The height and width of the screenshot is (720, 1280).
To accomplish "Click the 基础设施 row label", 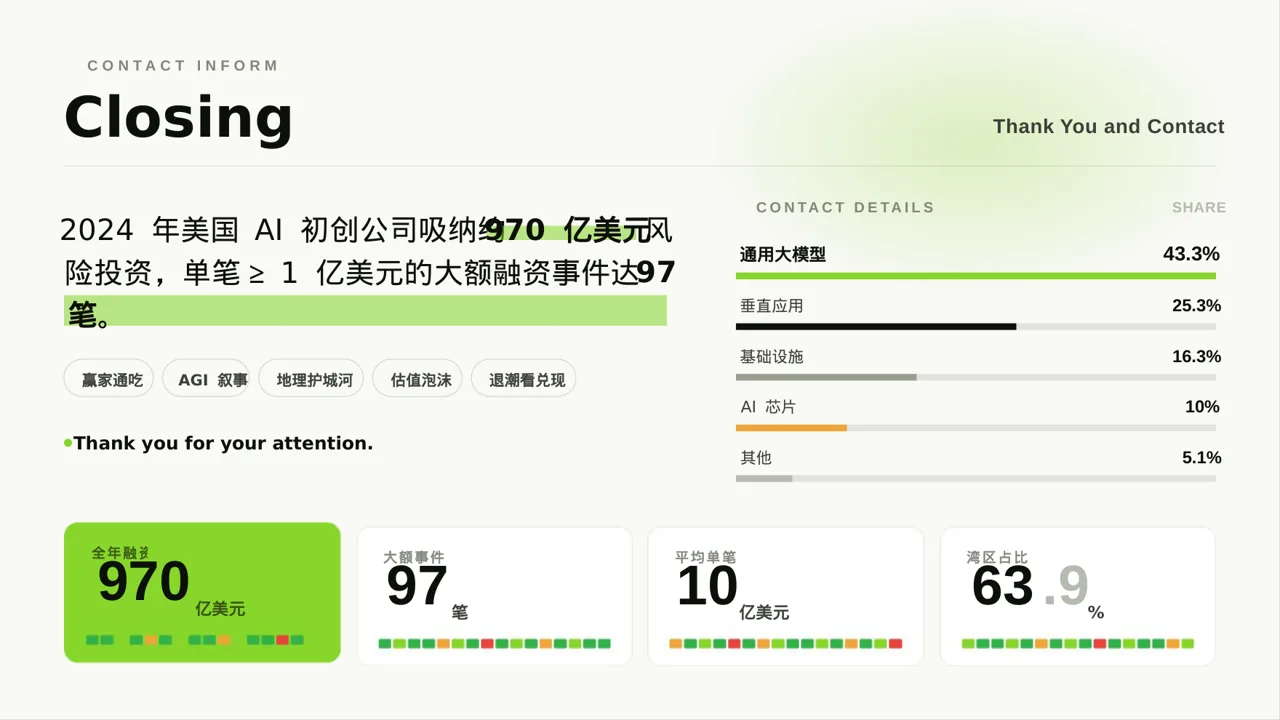I will [x=772, y=357].
